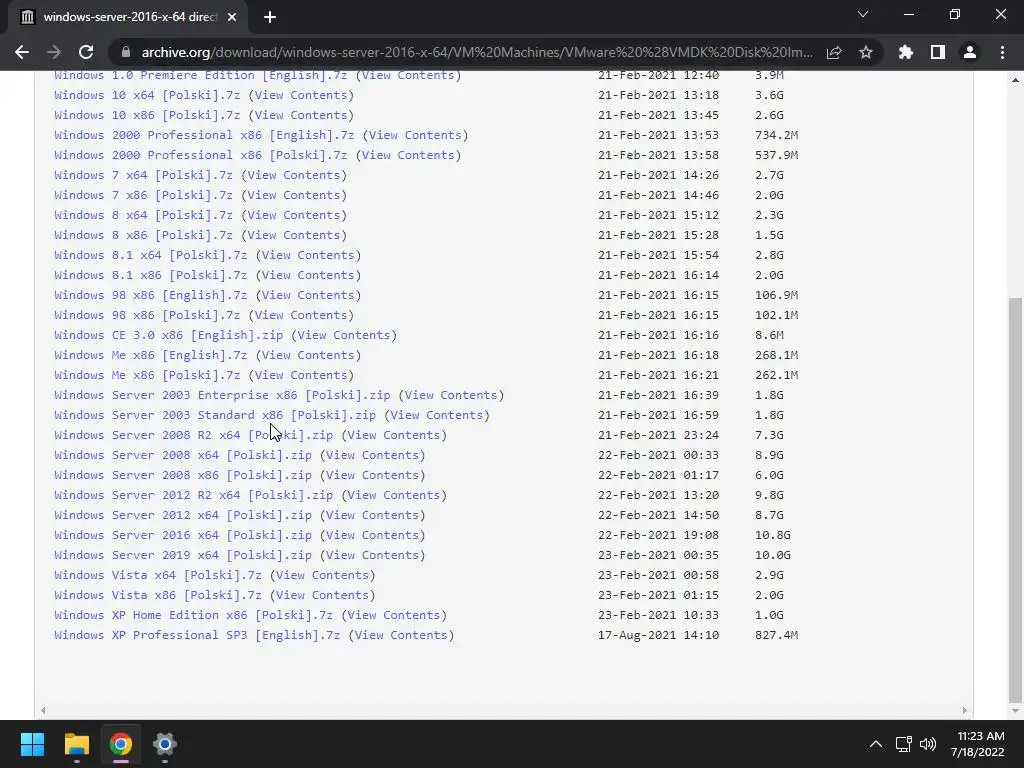Image resolution: width=1024 pixels, height=768 pixels.
Task: View Contents of Windows Me x86 [Polski].7z
Action: click(x=301, y=376)
